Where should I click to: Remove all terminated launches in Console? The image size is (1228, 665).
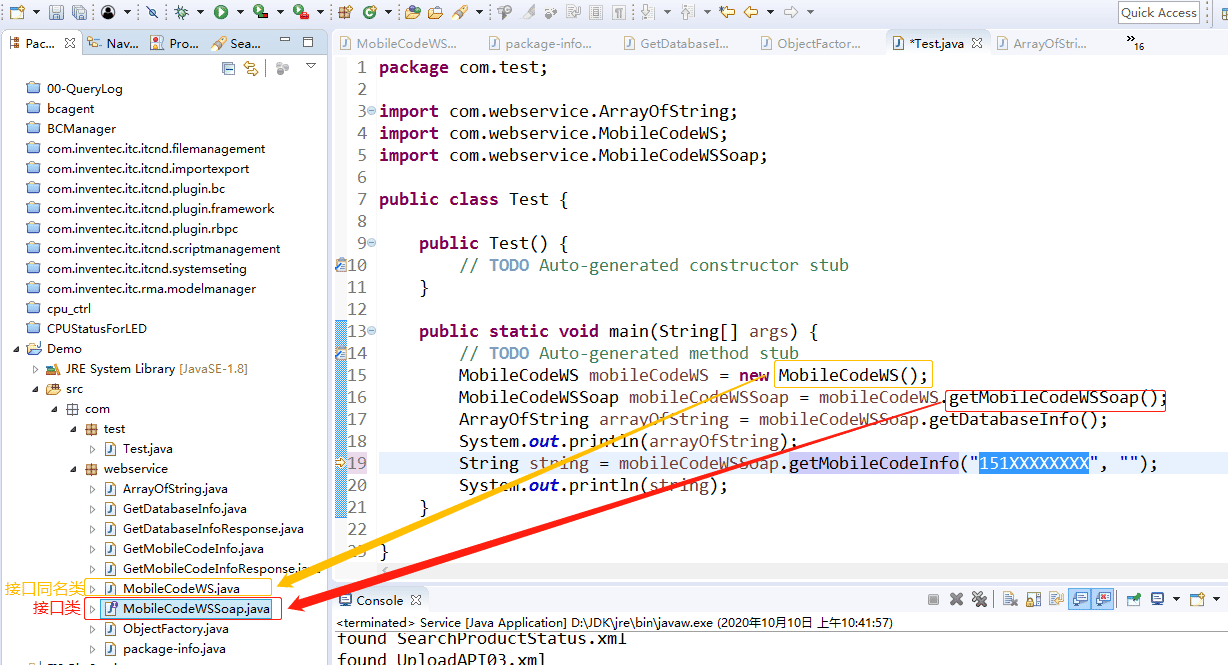point(980,600)
